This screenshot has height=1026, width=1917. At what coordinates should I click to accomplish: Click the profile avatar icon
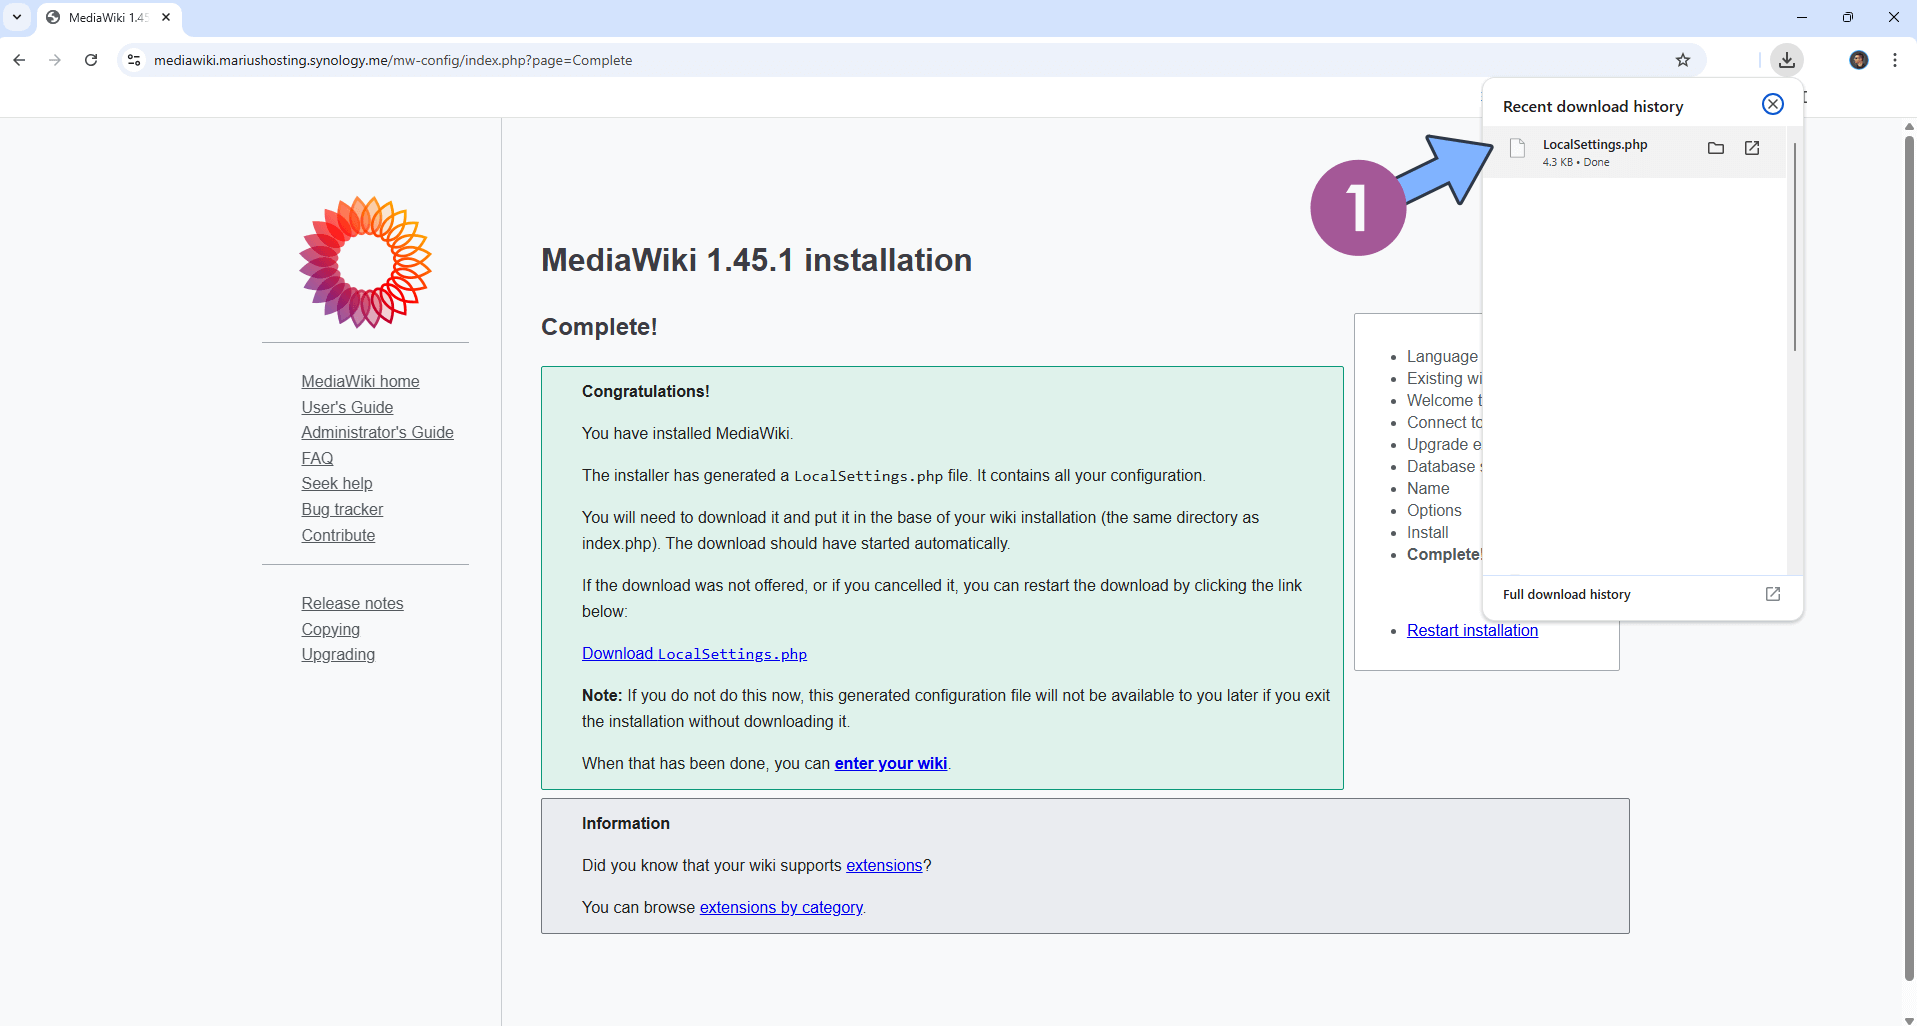[1859, 60]
